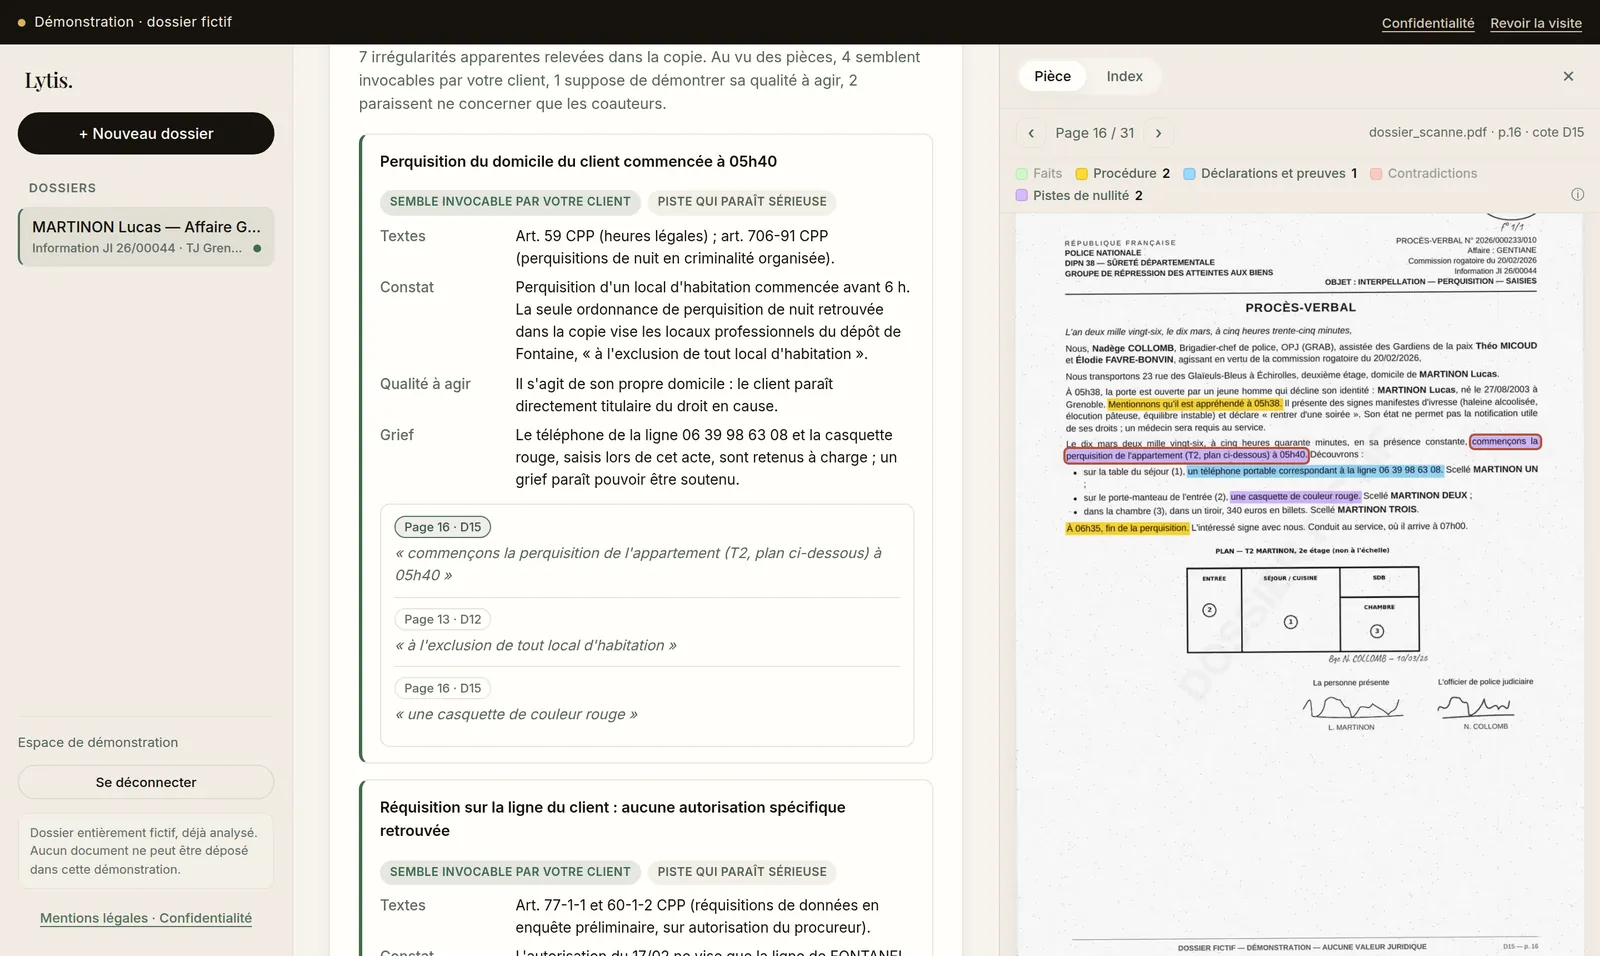Click the Perquisition du domicile card title
This screenshot has width=1600, height=956.
578,162
